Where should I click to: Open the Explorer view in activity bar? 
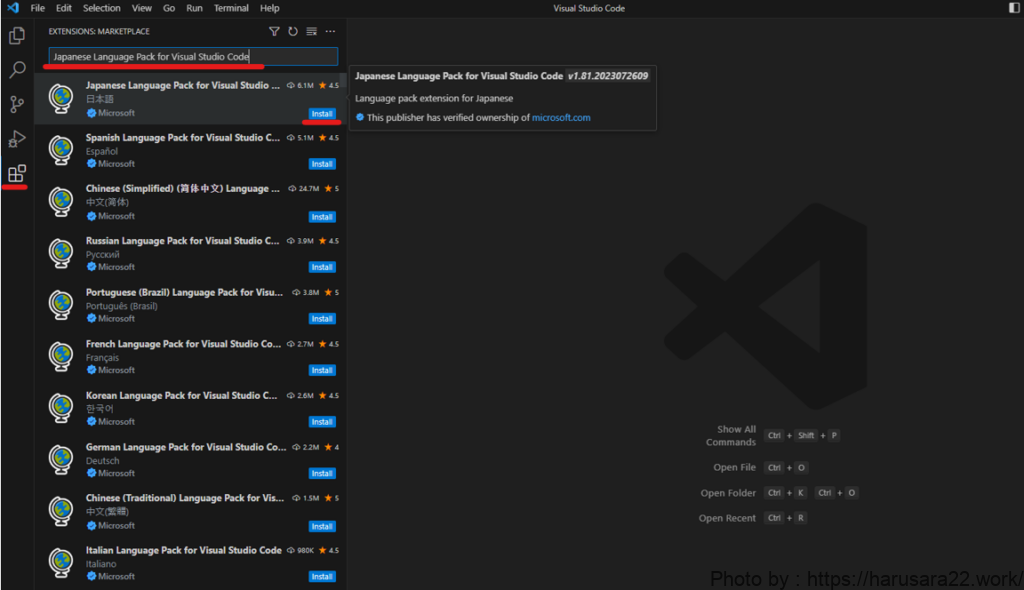pyautogui.click(x=17, y=36)
